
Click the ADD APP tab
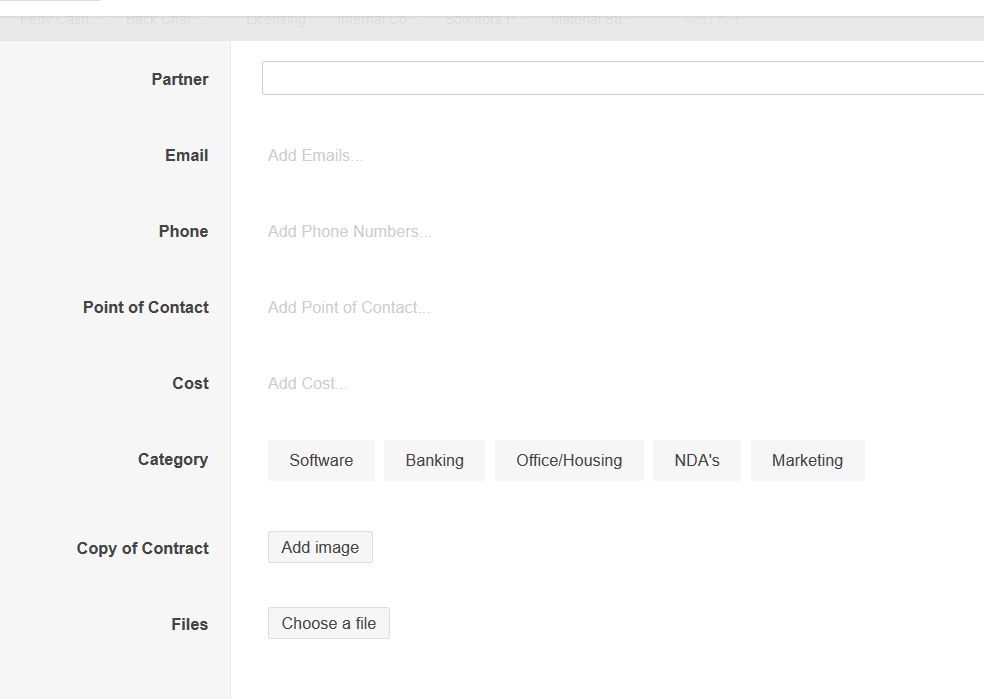pyautogui.click(x=713, y=20)
